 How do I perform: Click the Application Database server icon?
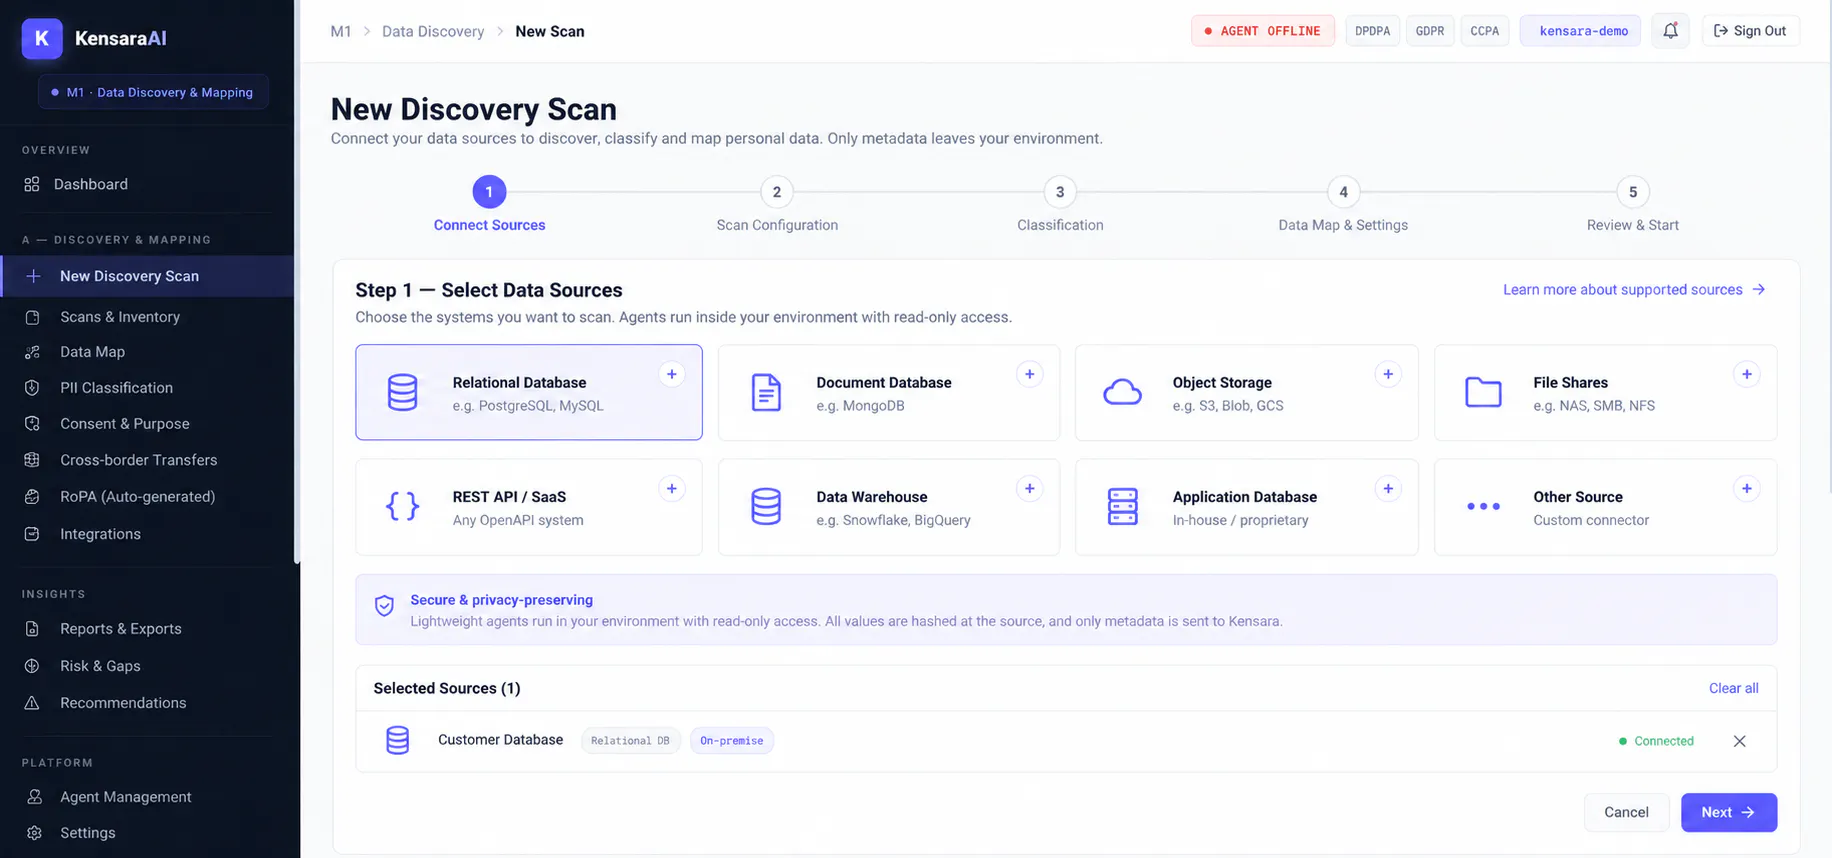[1122, 506]
